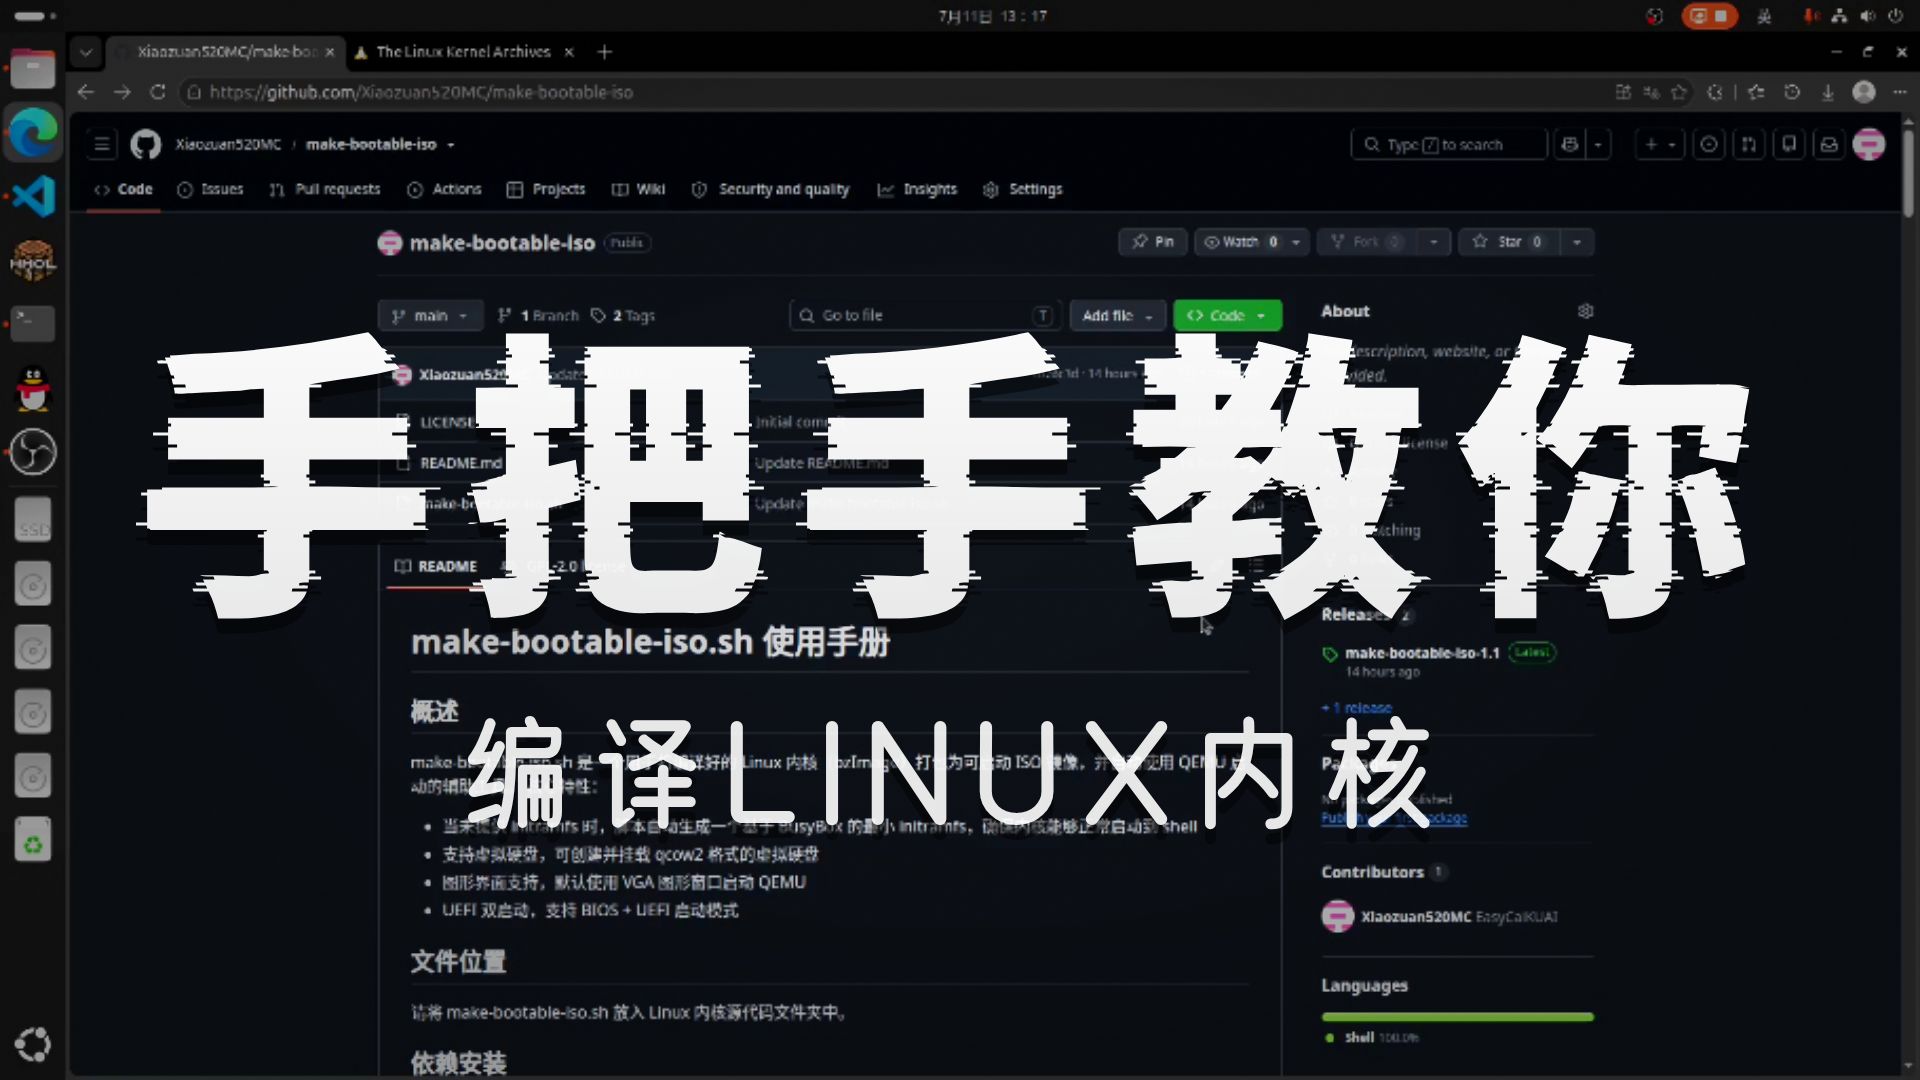Open repository Settings tab
The image size is (1920, 1080).
point(1023,189)
